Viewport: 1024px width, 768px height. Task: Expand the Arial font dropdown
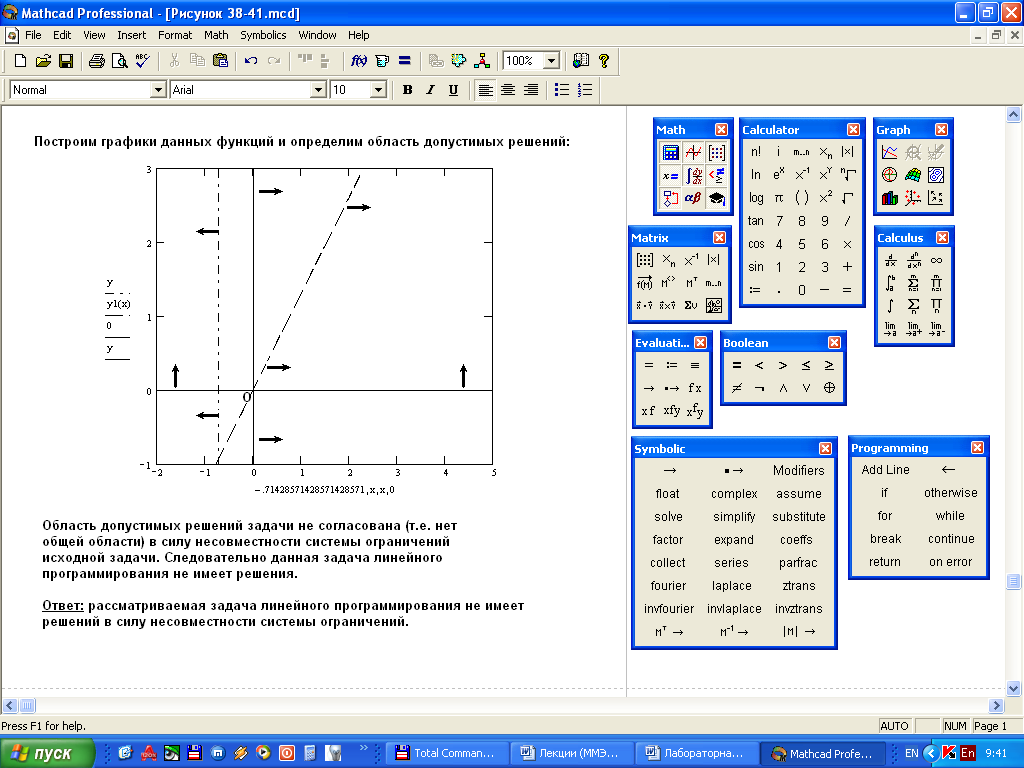click(x=318, y=90)
